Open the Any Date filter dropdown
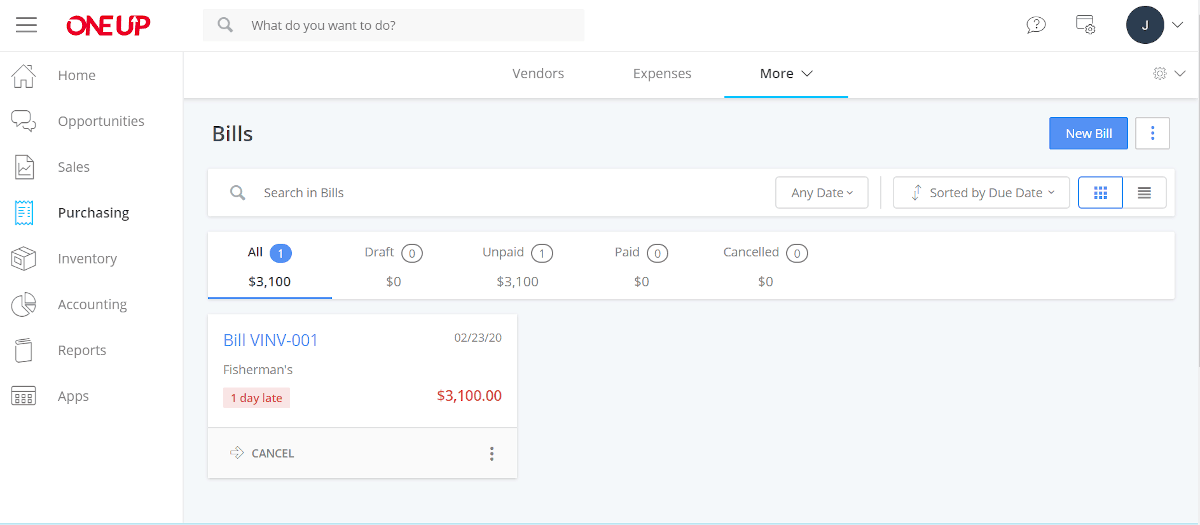The image size is (1200, 525). pos(822,193)
